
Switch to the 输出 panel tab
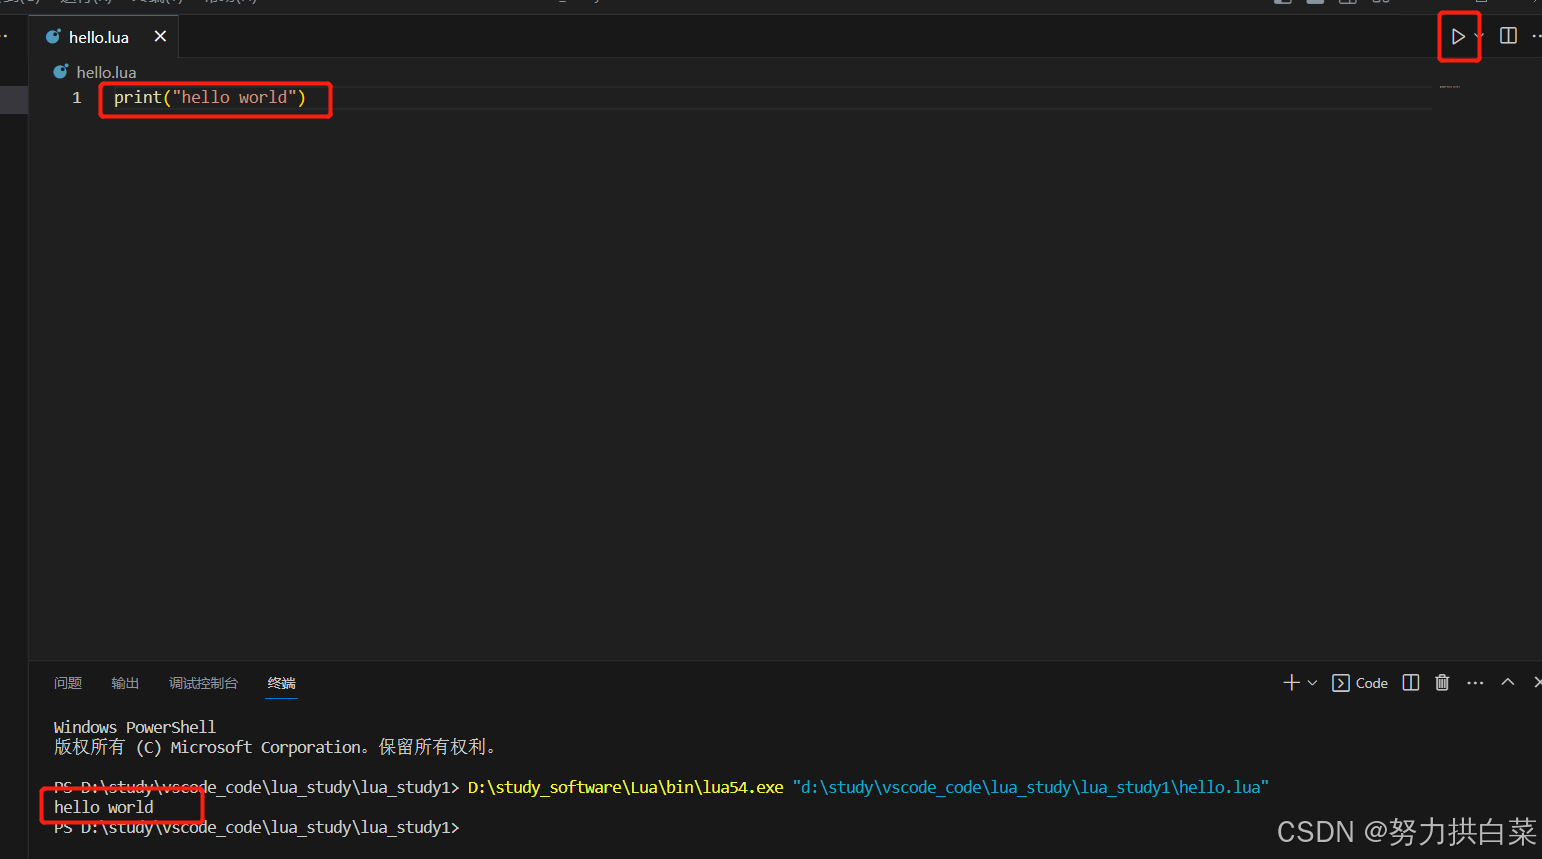click(125, 683)
